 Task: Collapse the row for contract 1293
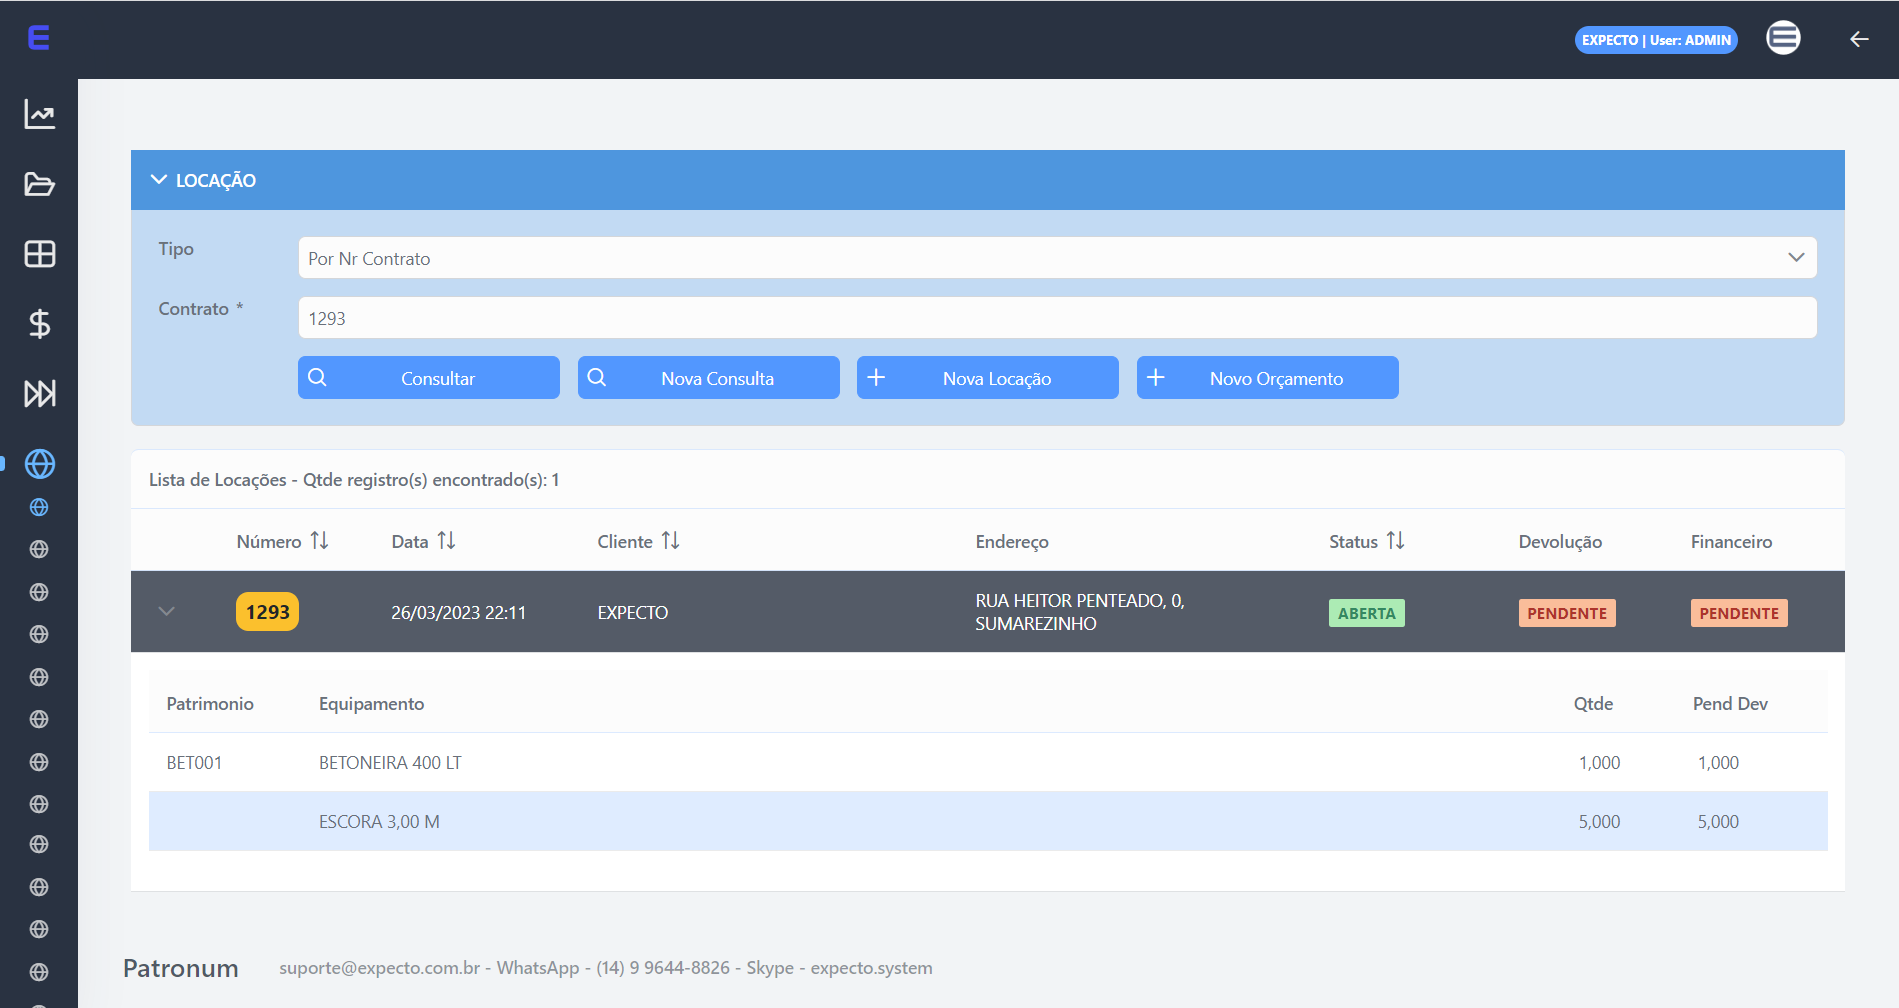(x=167, y=612)
